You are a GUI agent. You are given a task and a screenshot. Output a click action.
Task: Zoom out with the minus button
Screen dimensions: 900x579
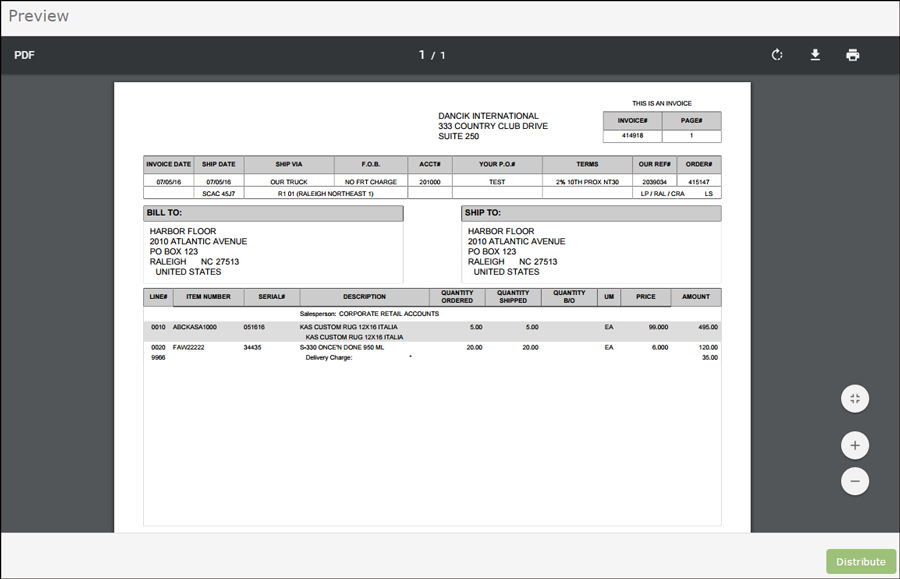855,481
